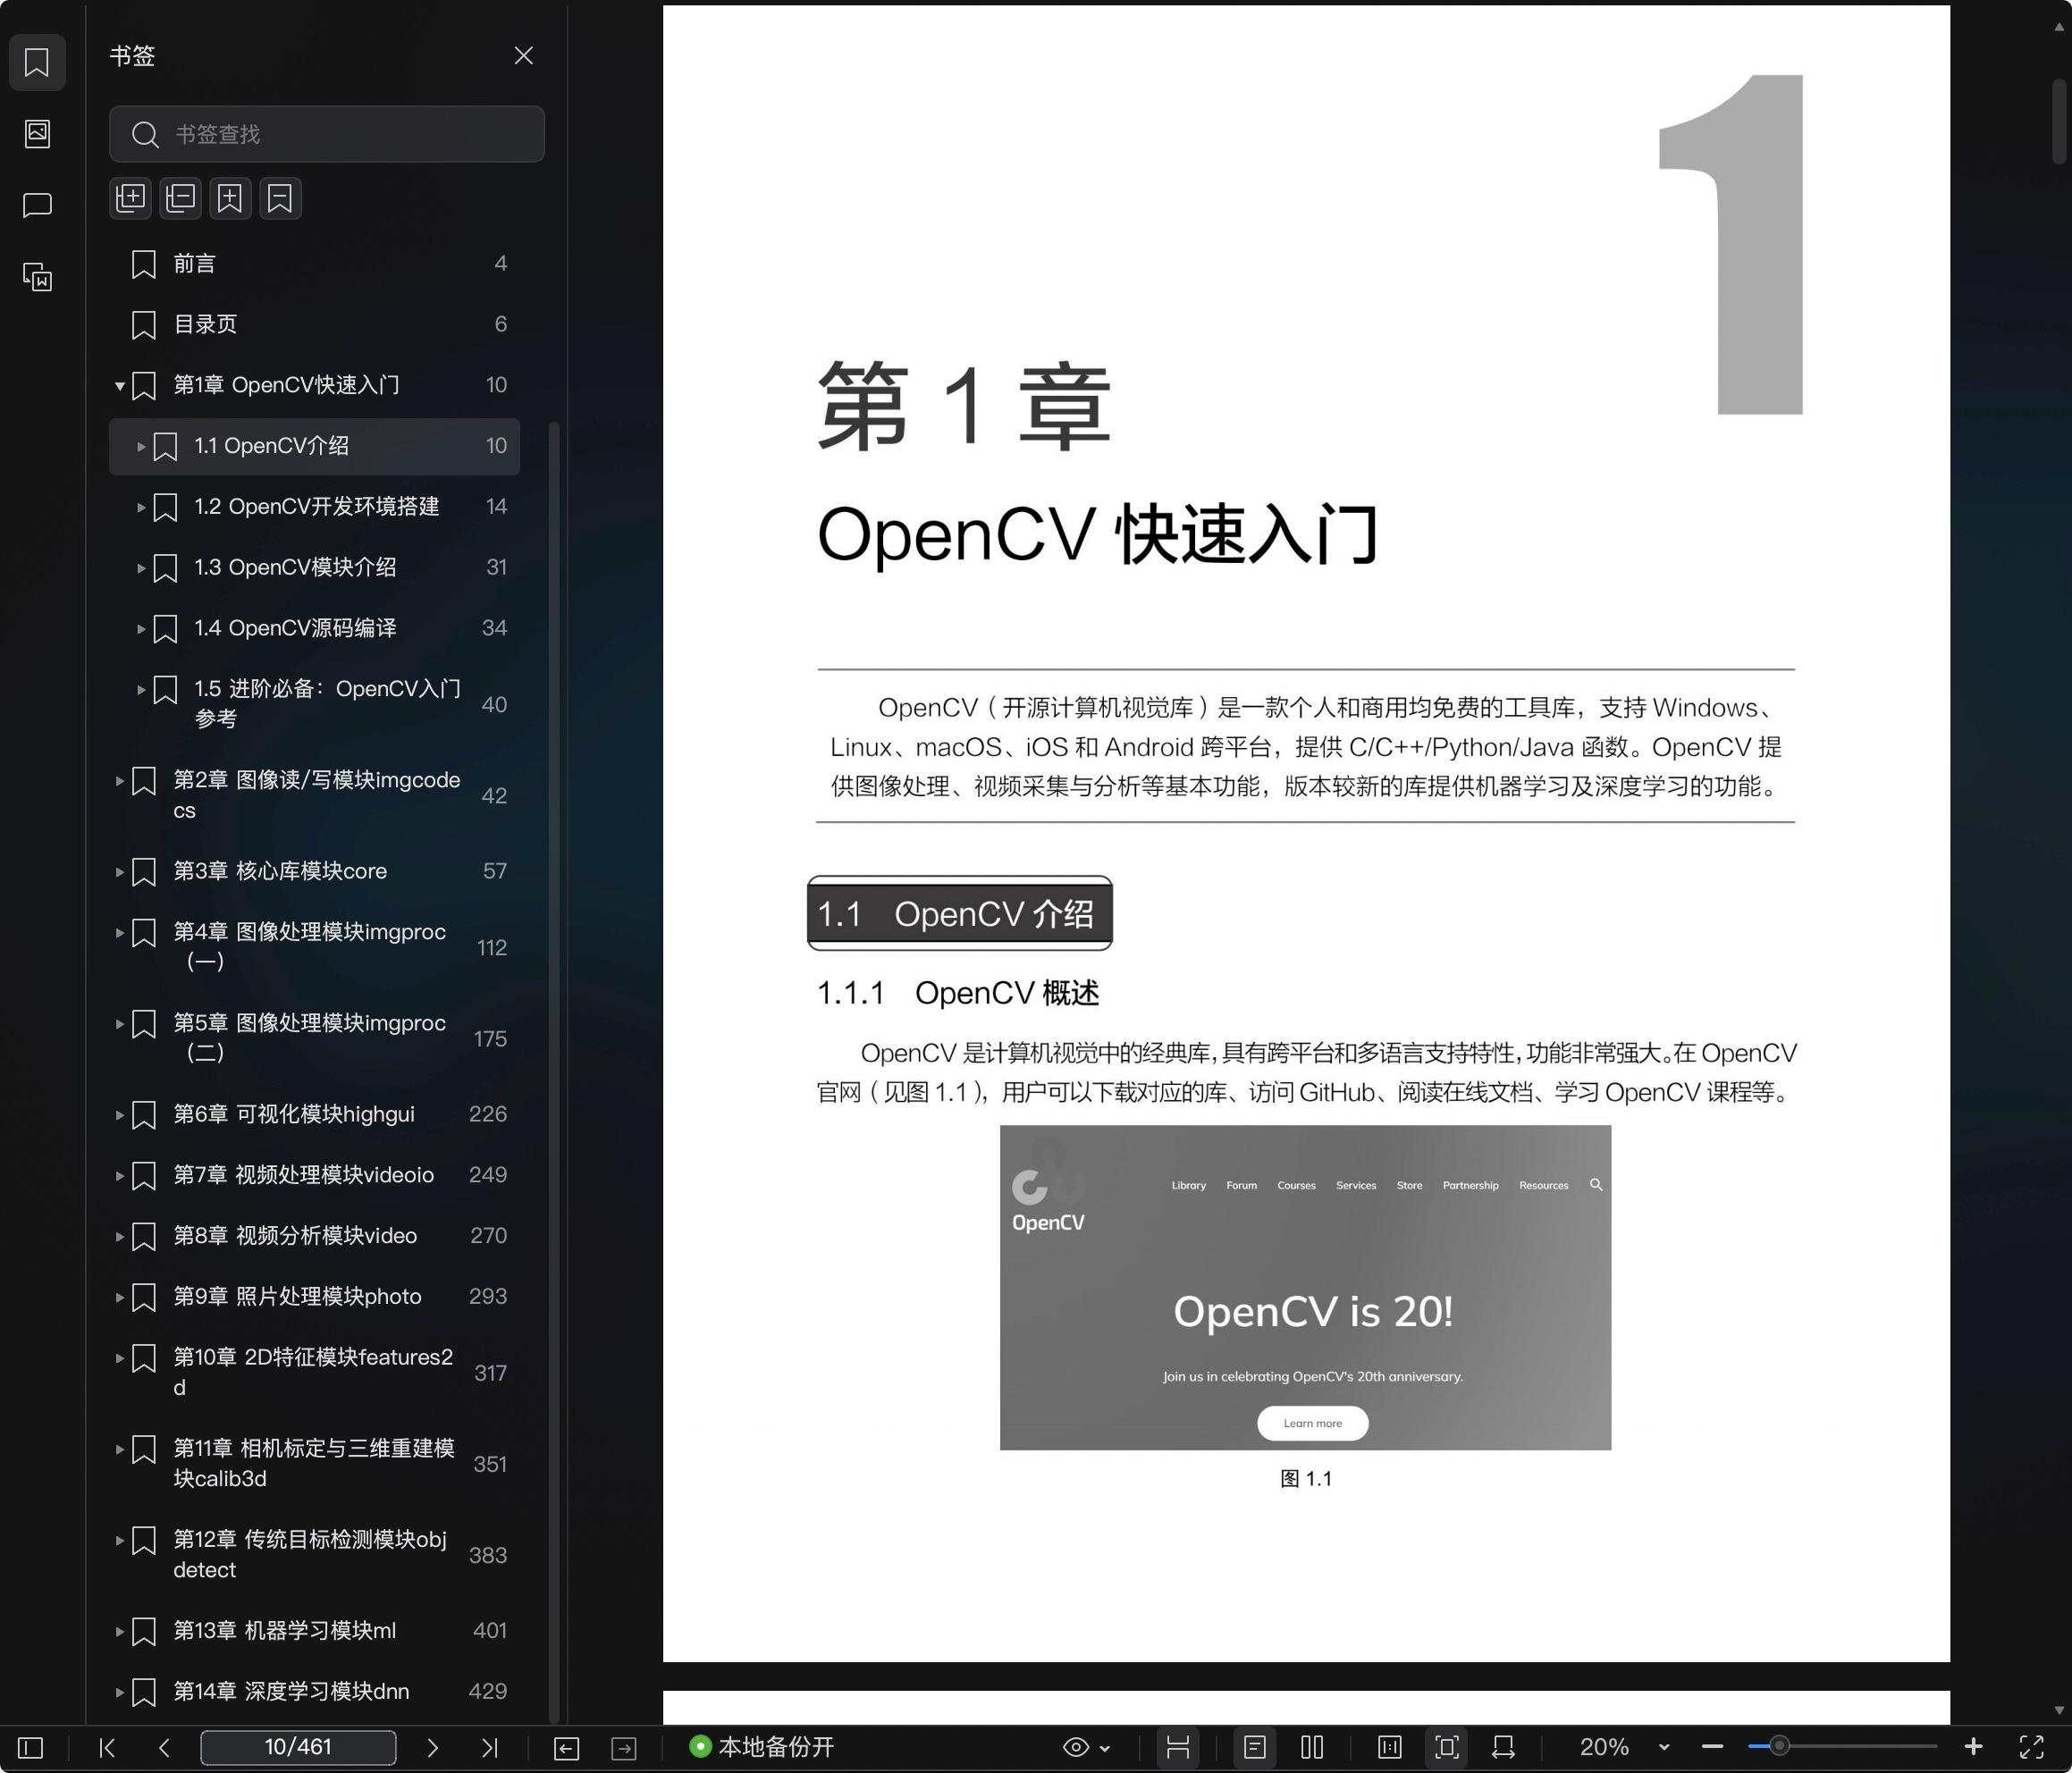Go to 第11章 相机标定与三维重建模块
This screenshot has height=1773, width=2072.
[315, 1463]
